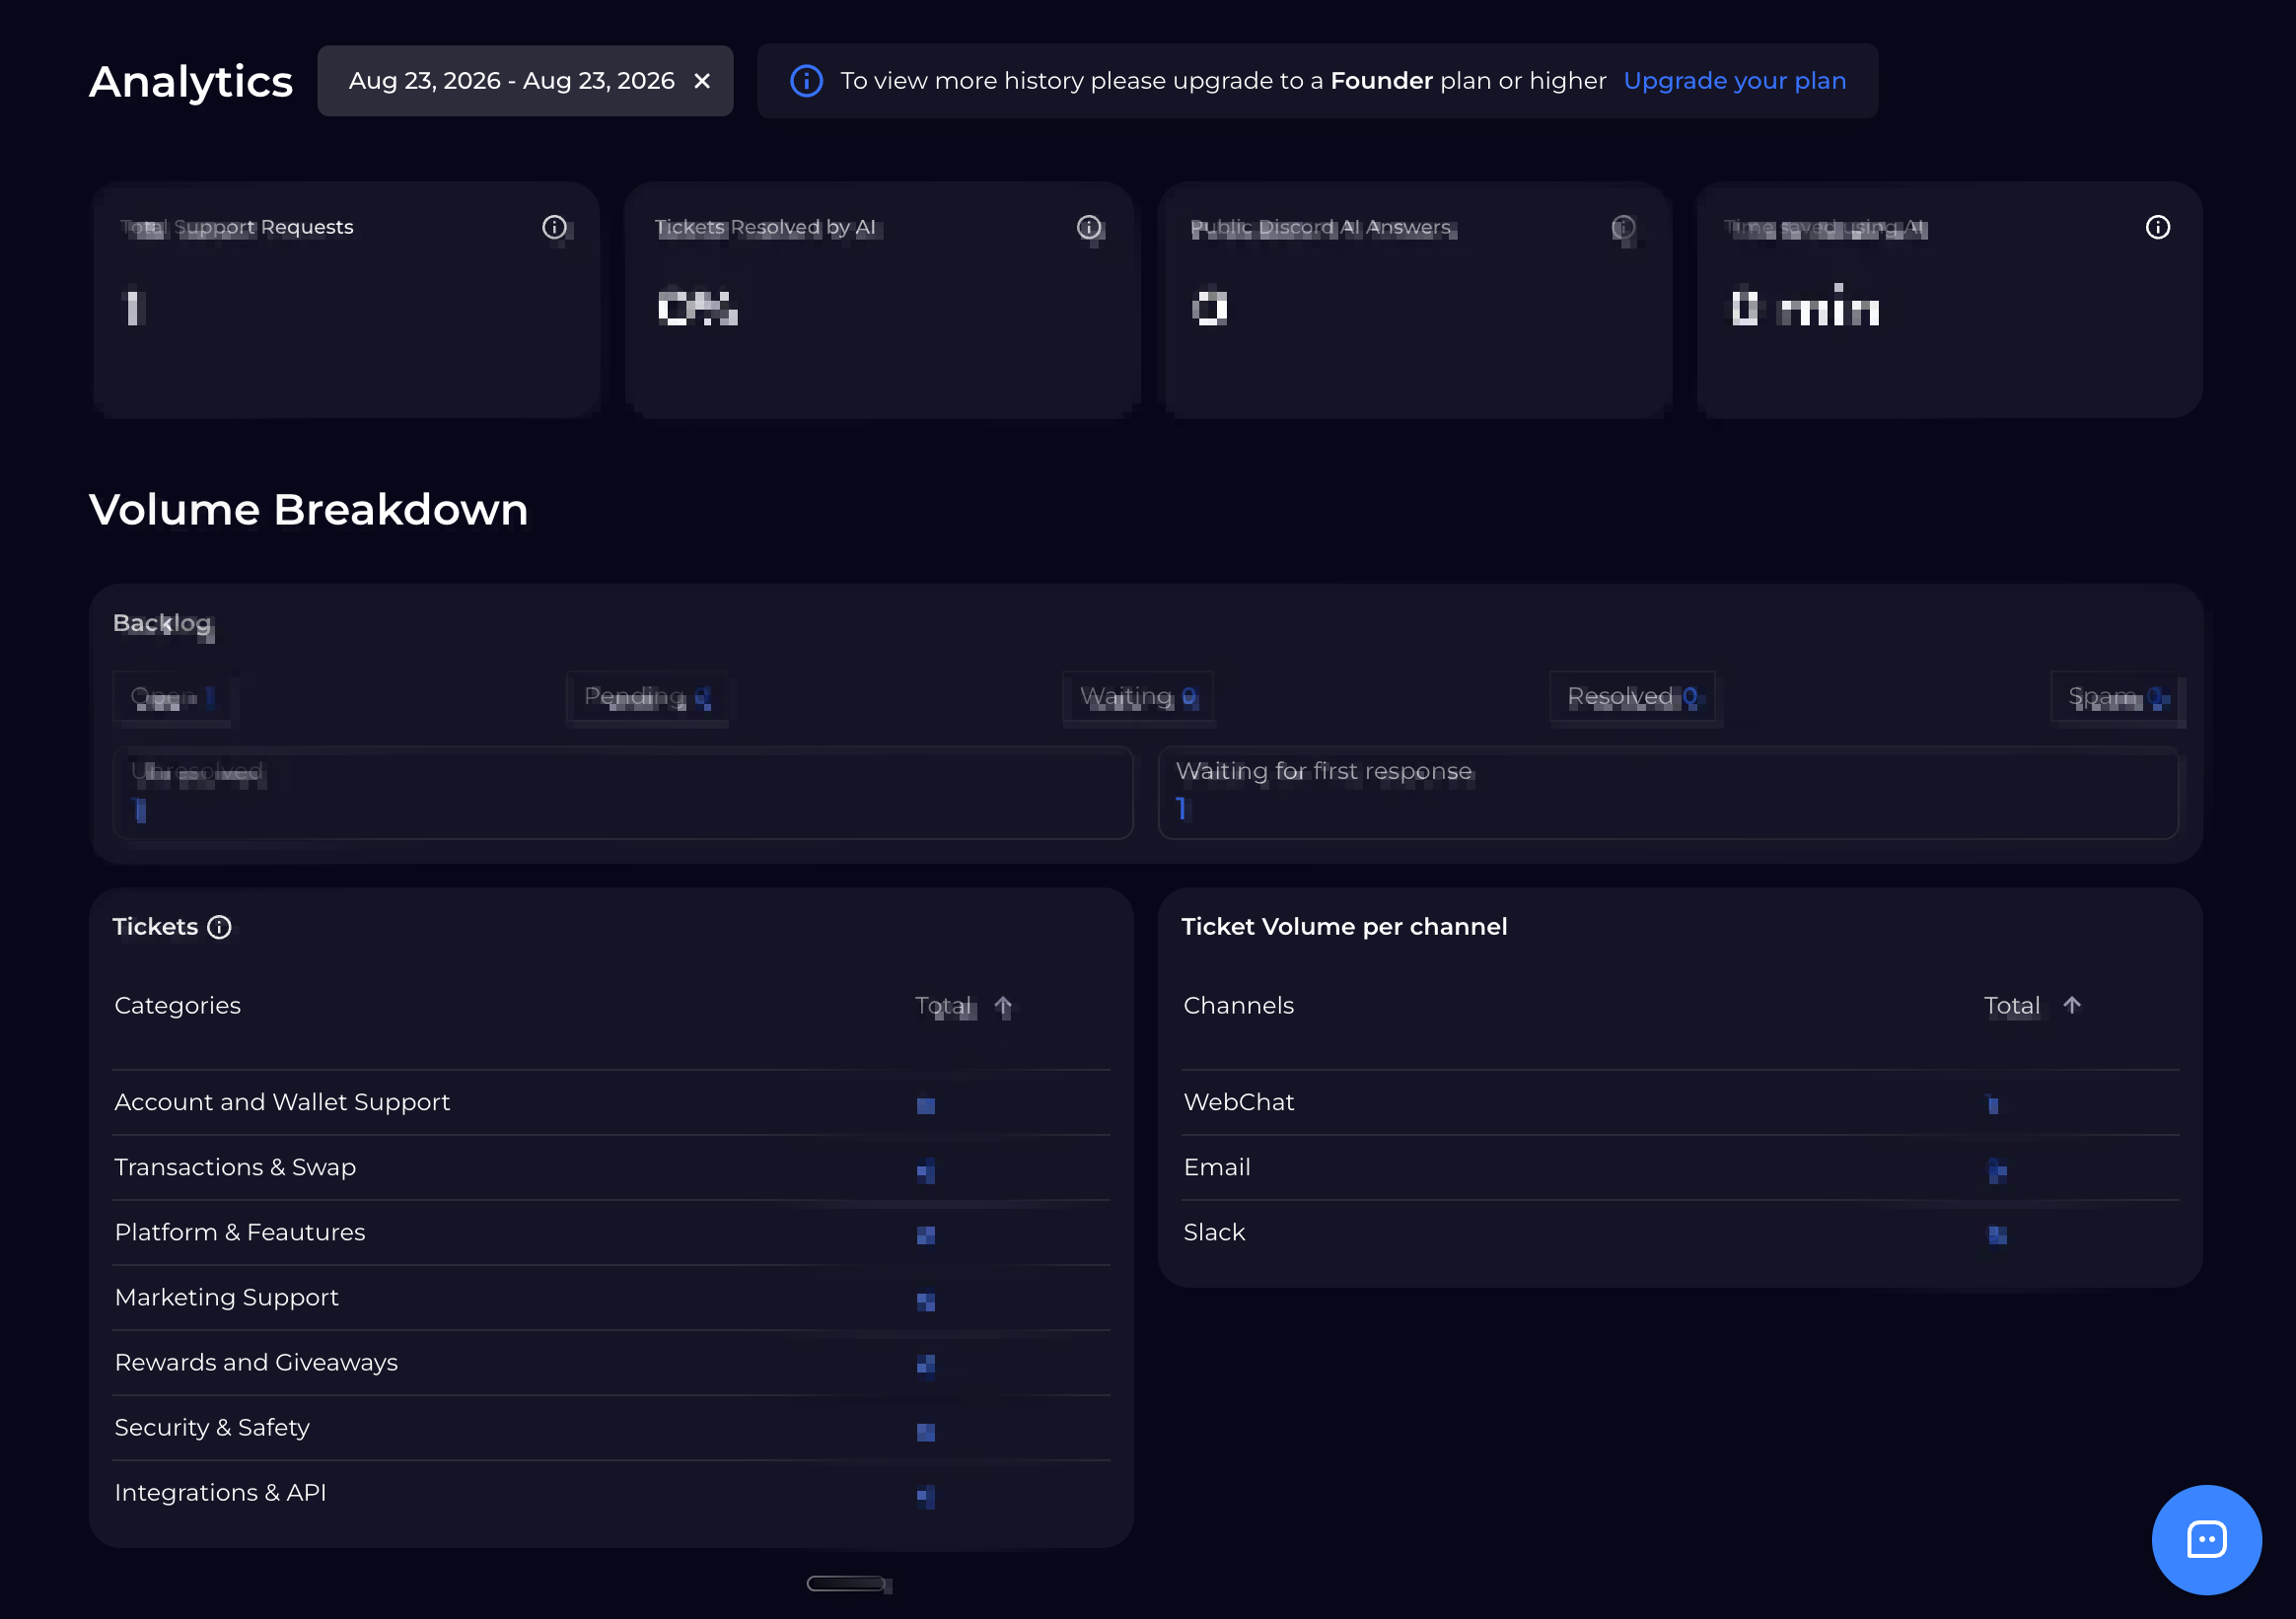This screenshot has width=2296, height=1619.
Task: Select the WebChat channel row
Action: click(1680, 1102)
